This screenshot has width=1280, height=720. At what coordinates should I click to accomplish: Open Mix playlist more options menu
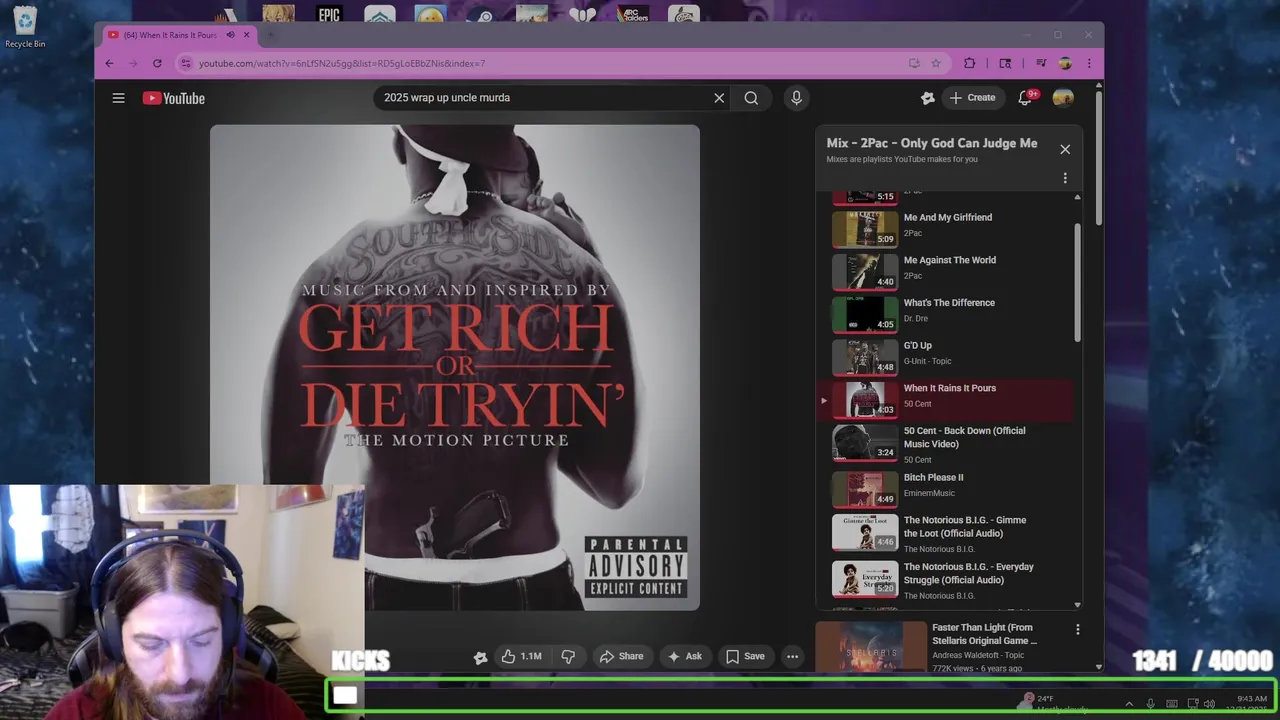tap(1065, 178)
